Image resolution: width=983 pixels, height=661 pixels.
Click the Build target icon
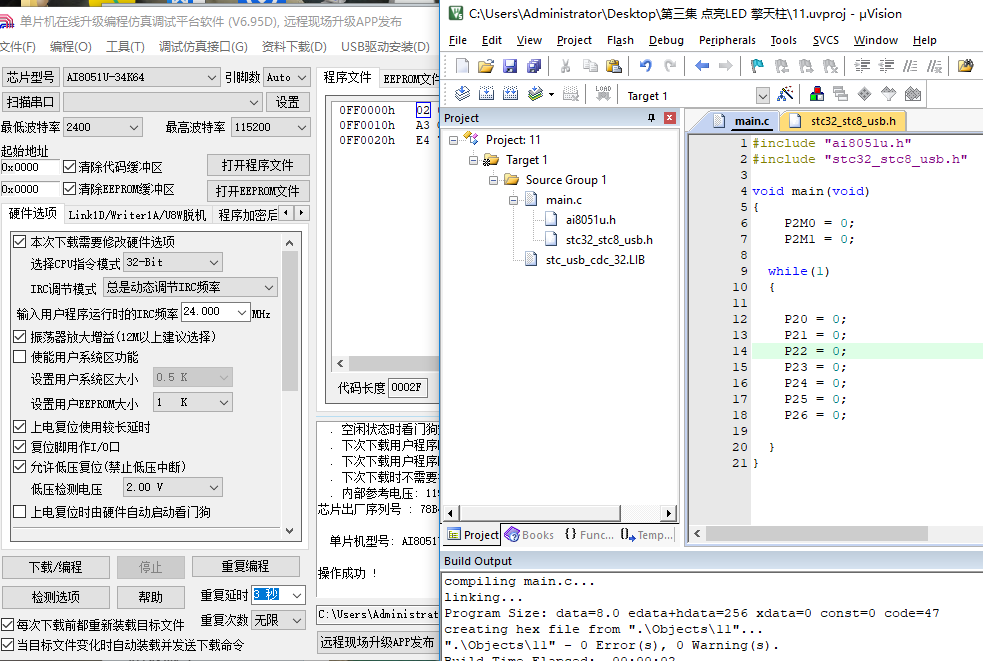(486, 94)
